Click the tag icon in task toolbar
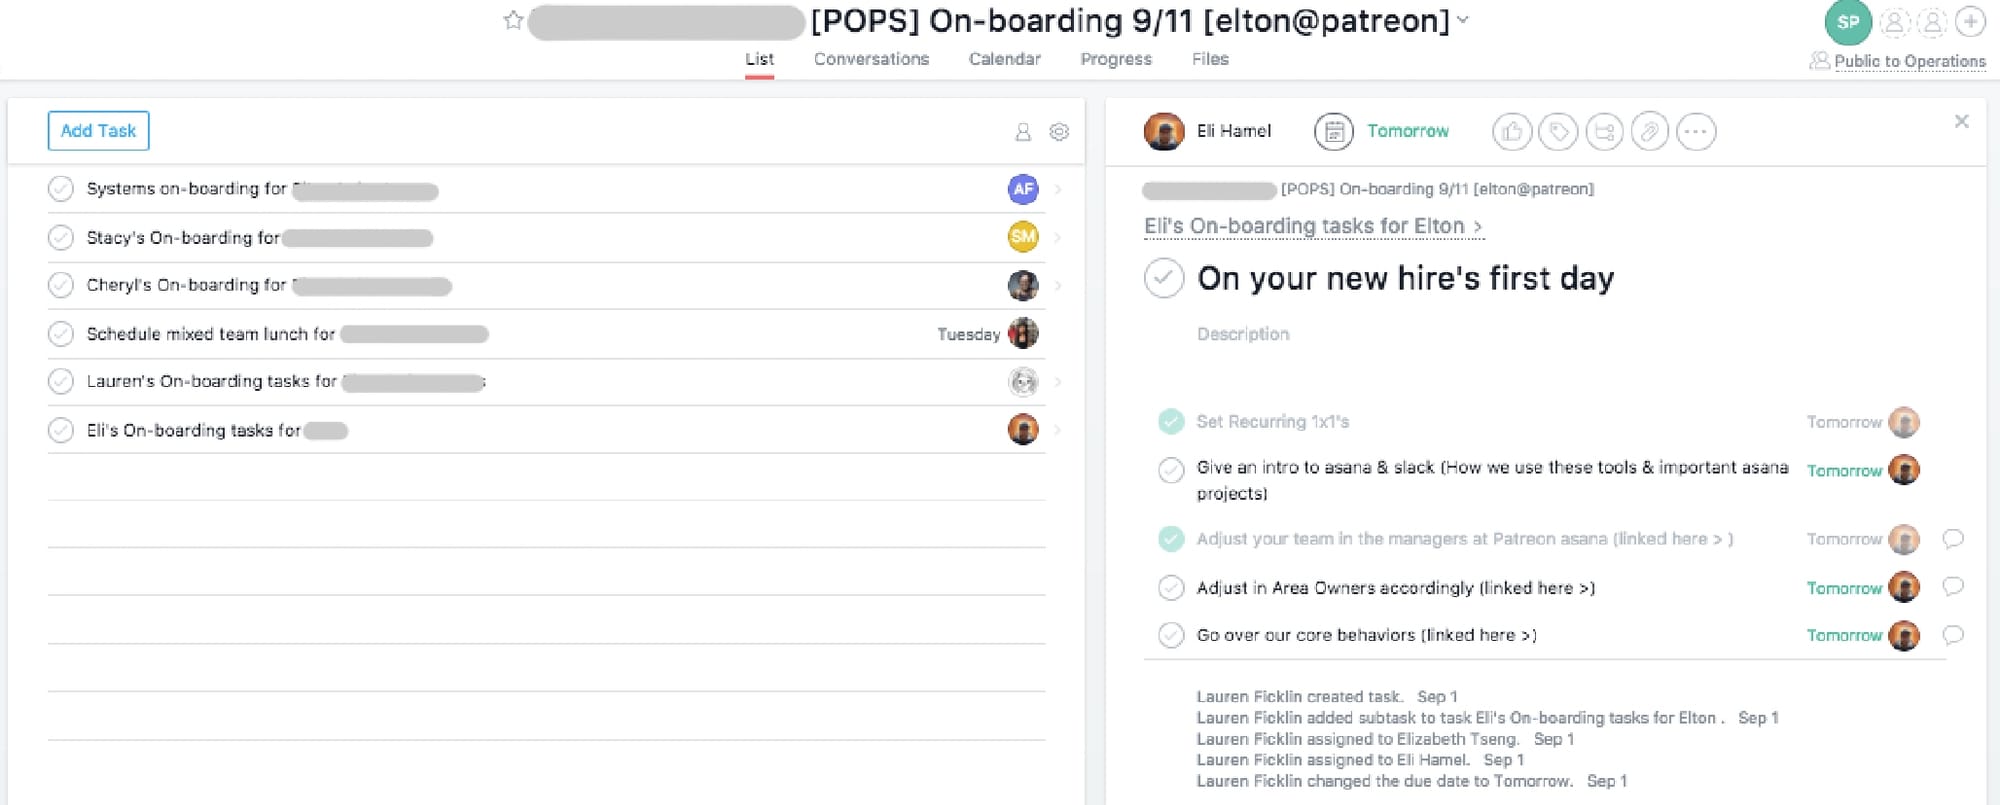Viewport: 2000px width, 805px height. [x=1557, y=132]
